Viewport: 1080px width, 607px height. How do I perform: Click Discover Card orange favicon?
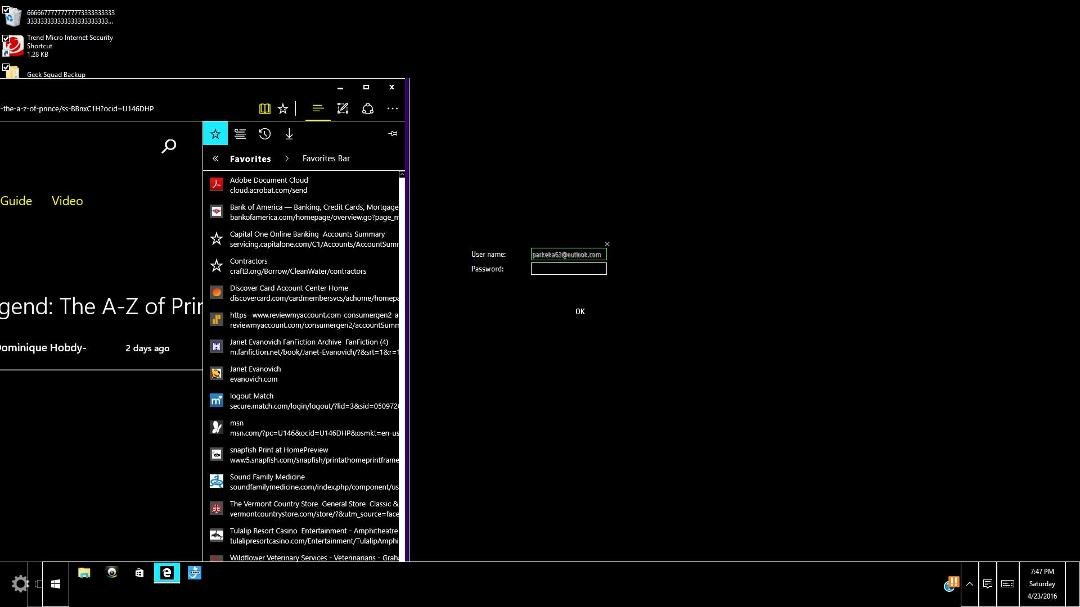[216, 292]
